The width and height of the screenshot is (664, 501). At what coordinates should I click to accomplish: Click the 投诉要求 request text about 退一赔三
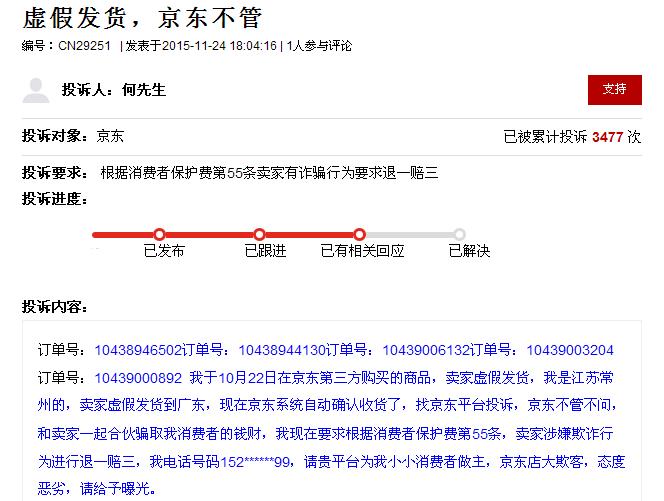coord(269,173)
